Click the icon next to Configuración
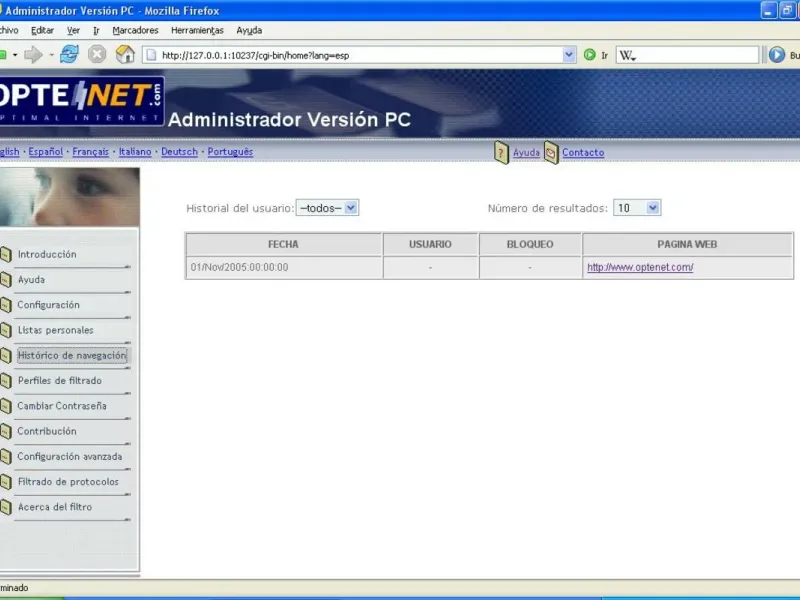The image size is (800, 600). pyautogui.click(x=6, y=305)
